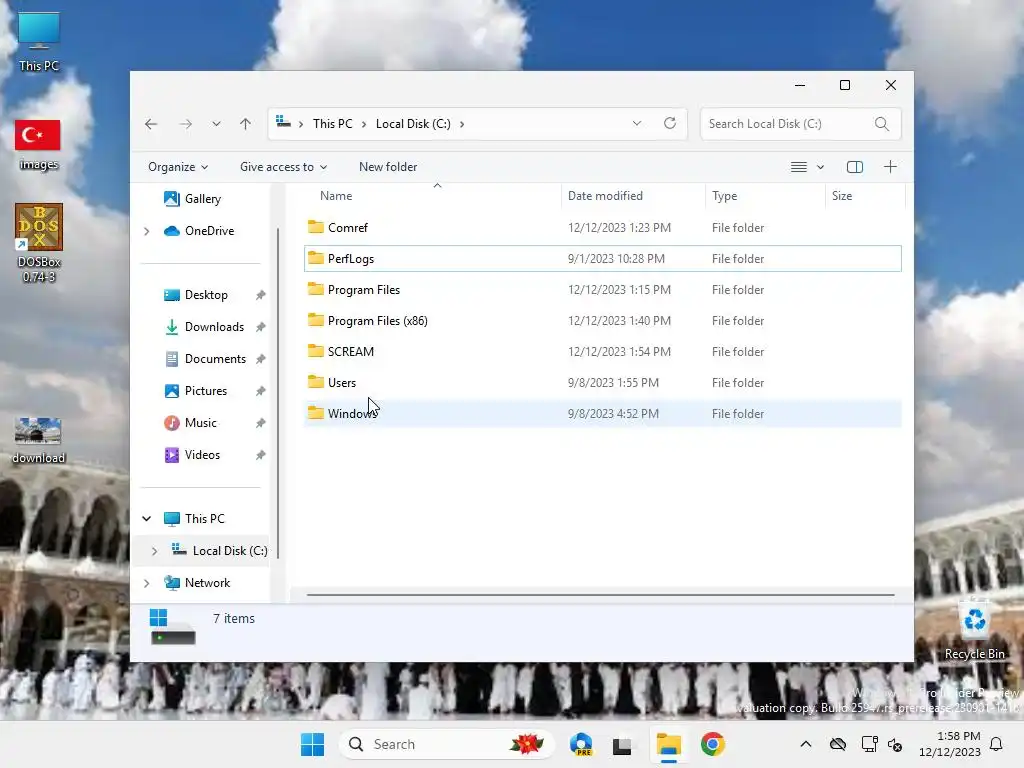The width and height of the screenshot is (1024, 768).
Task: Open the Organize menu
Action: [x=178, y=167]
